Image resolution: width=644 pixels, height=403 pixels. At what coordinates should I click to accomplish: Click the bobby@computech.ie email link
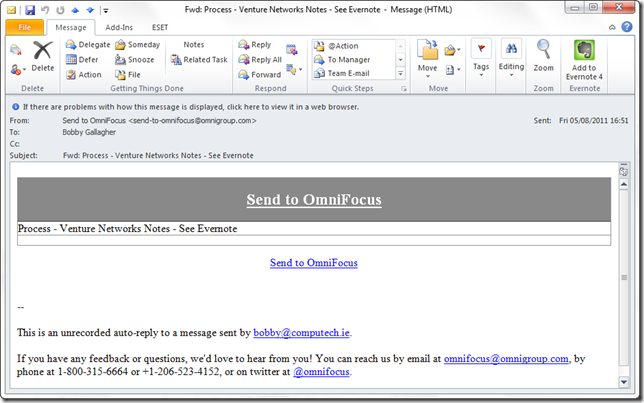pos(301,333)
